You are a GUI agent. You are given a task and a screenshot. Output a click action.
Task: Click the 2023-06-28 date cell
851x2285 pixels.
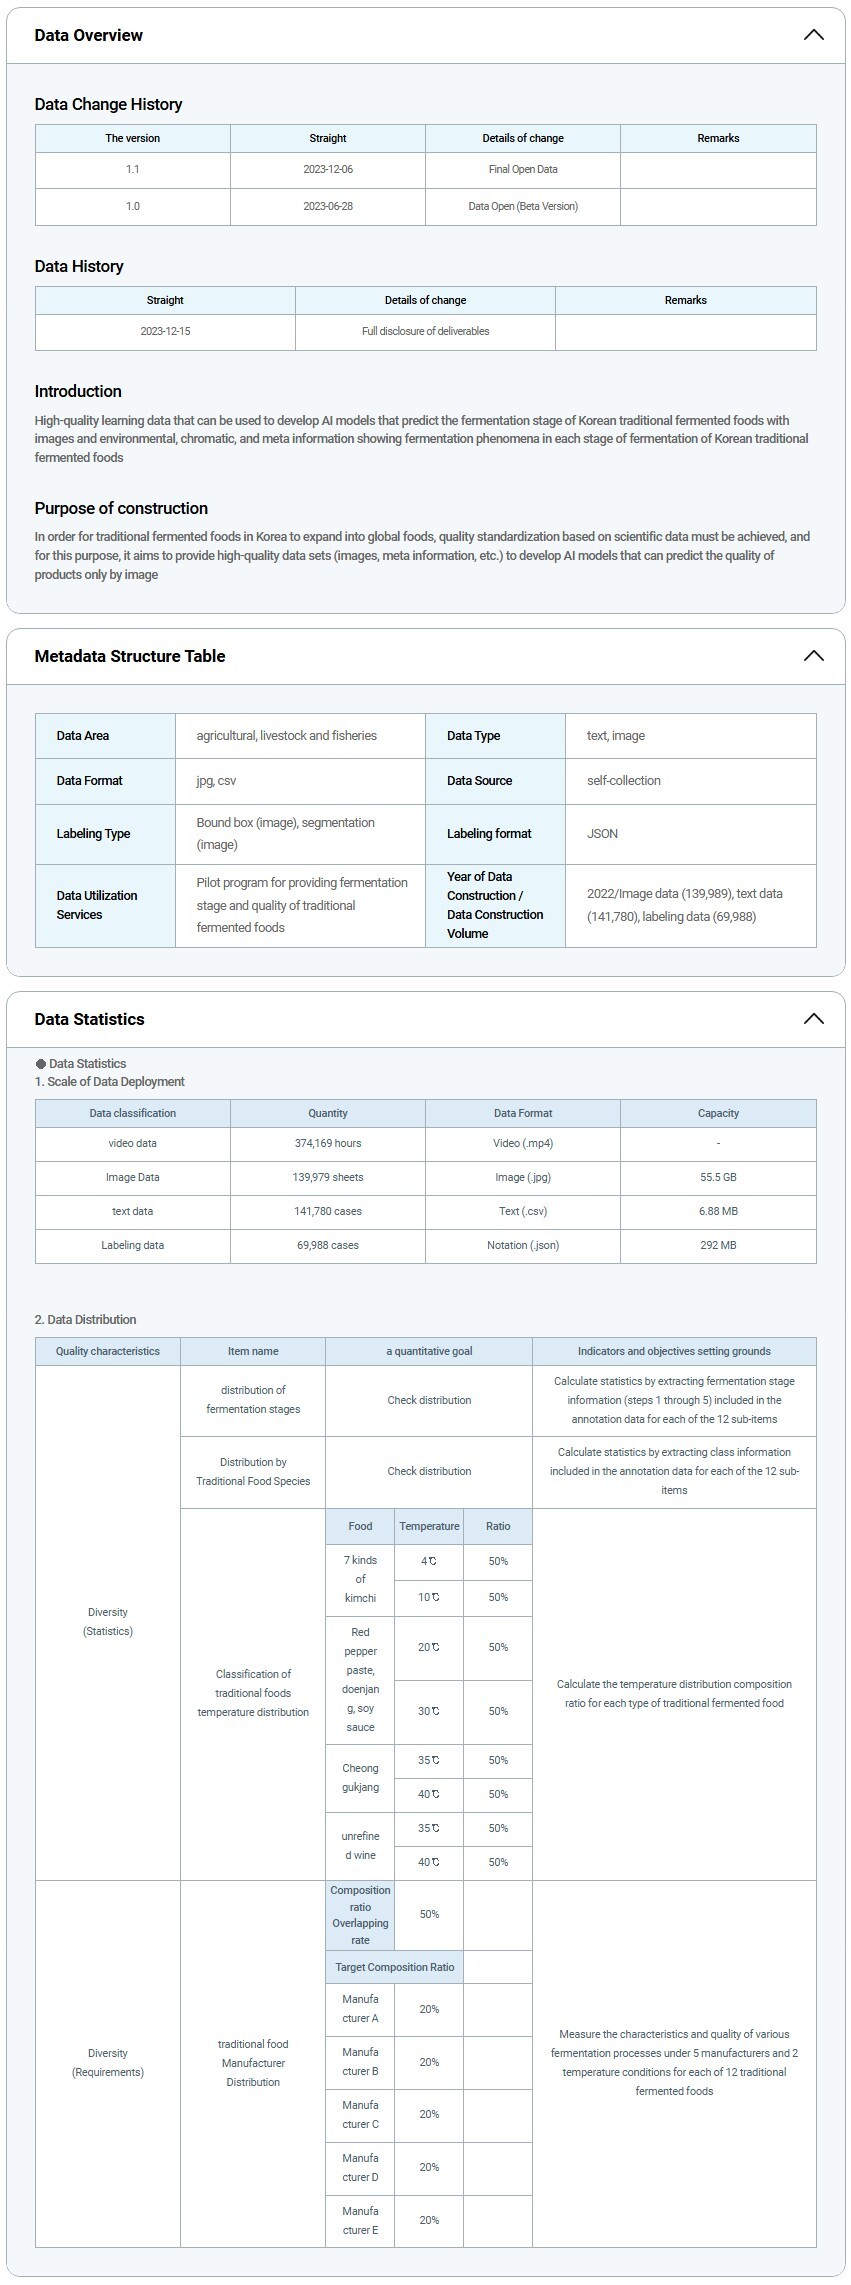(x=328, y=207)
